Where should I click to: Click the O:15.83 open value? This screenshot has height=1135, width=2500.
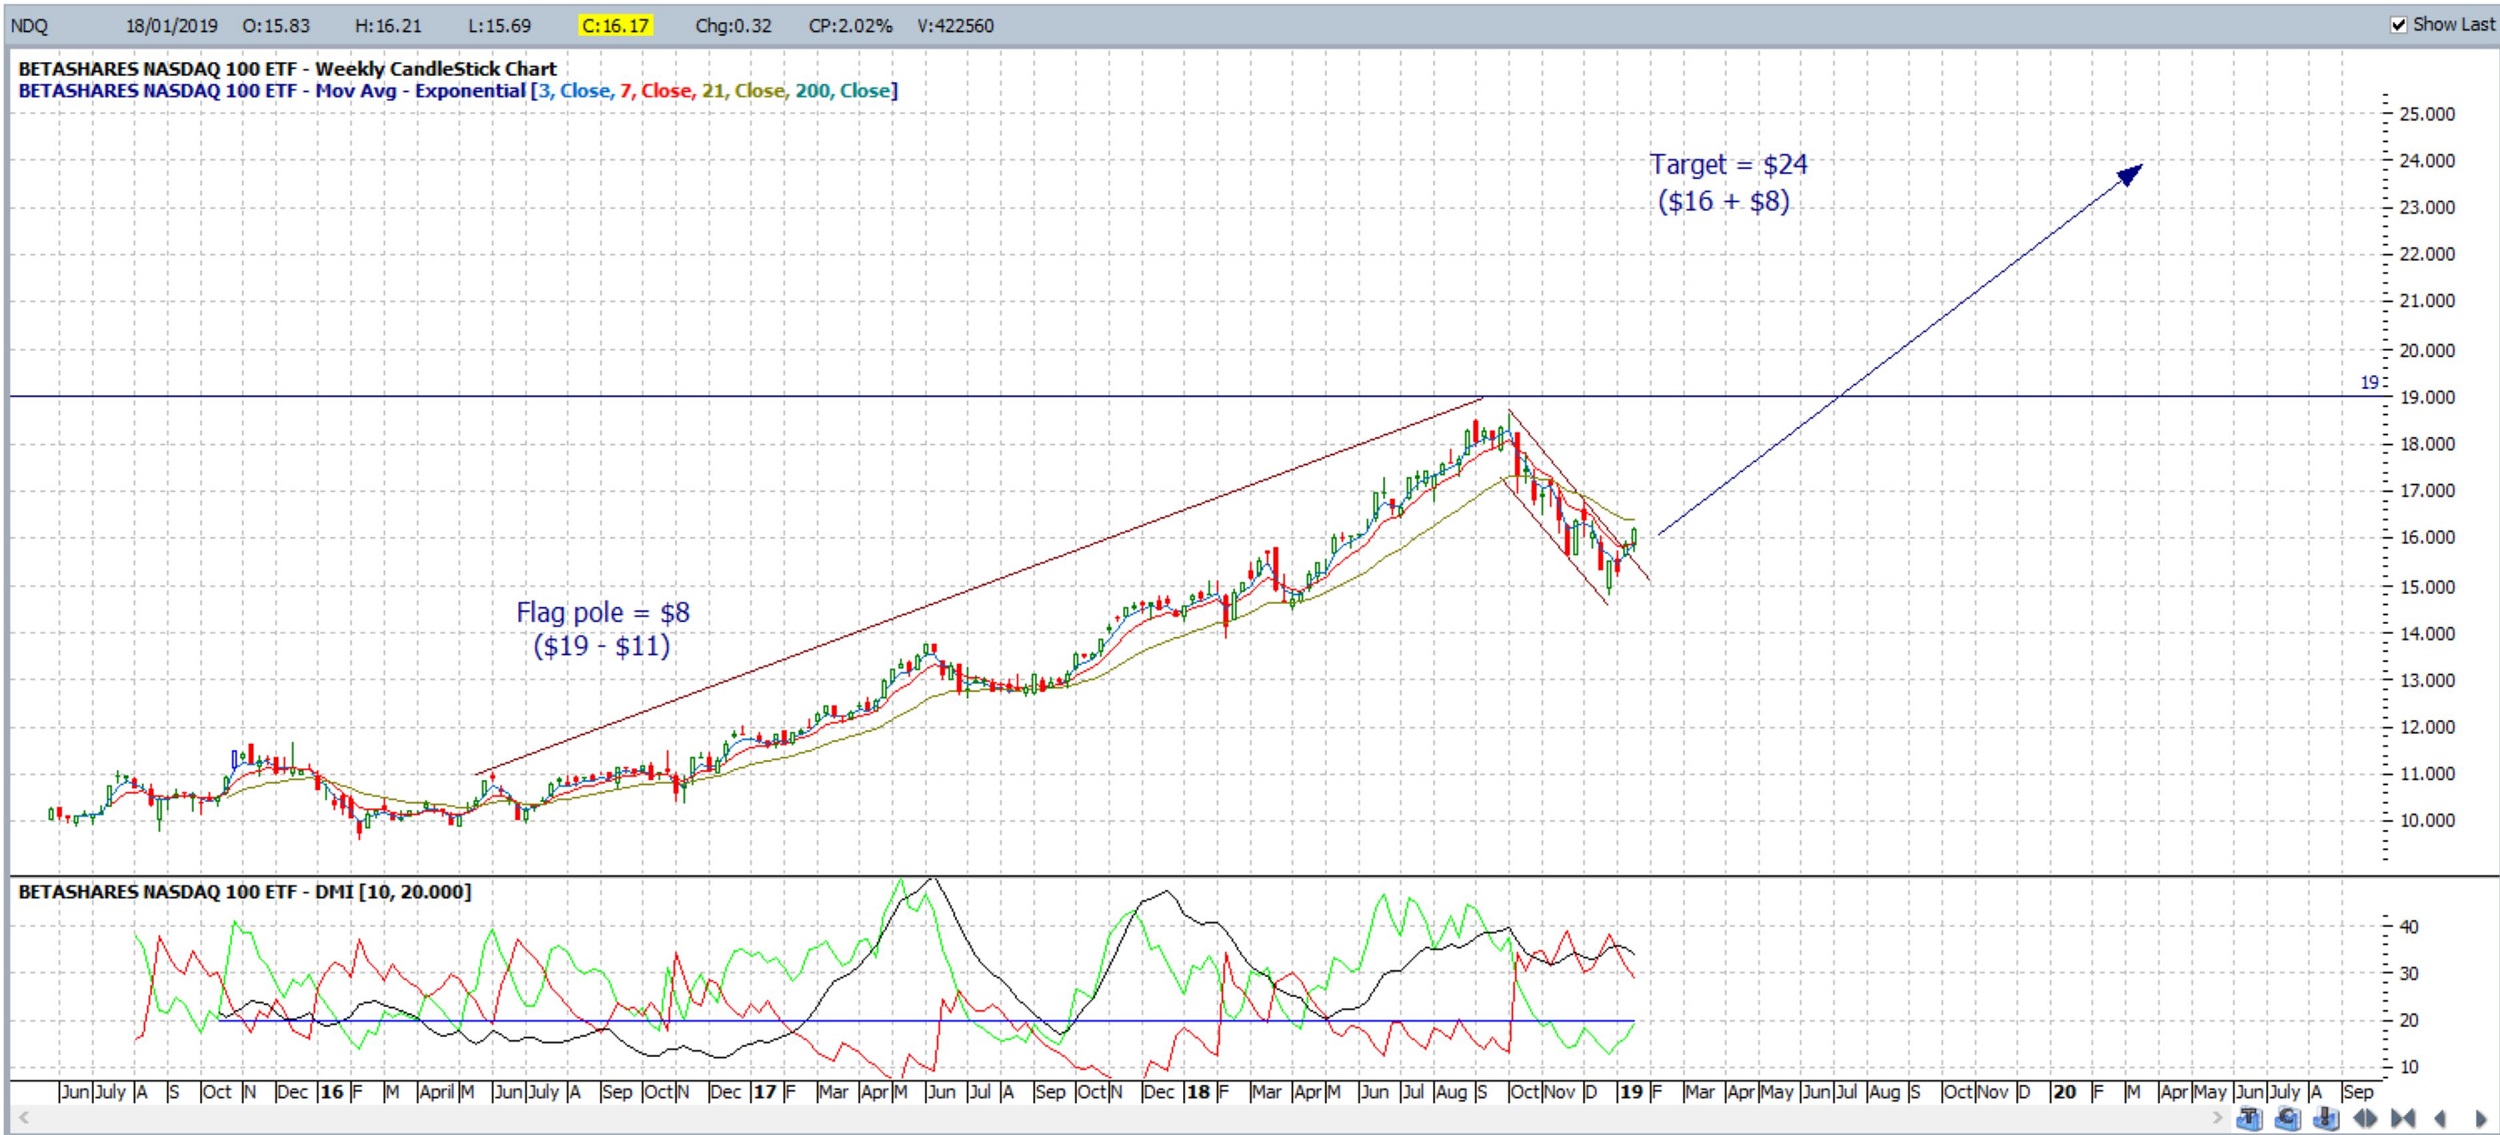pyautogui.click(x=276, y=26)
